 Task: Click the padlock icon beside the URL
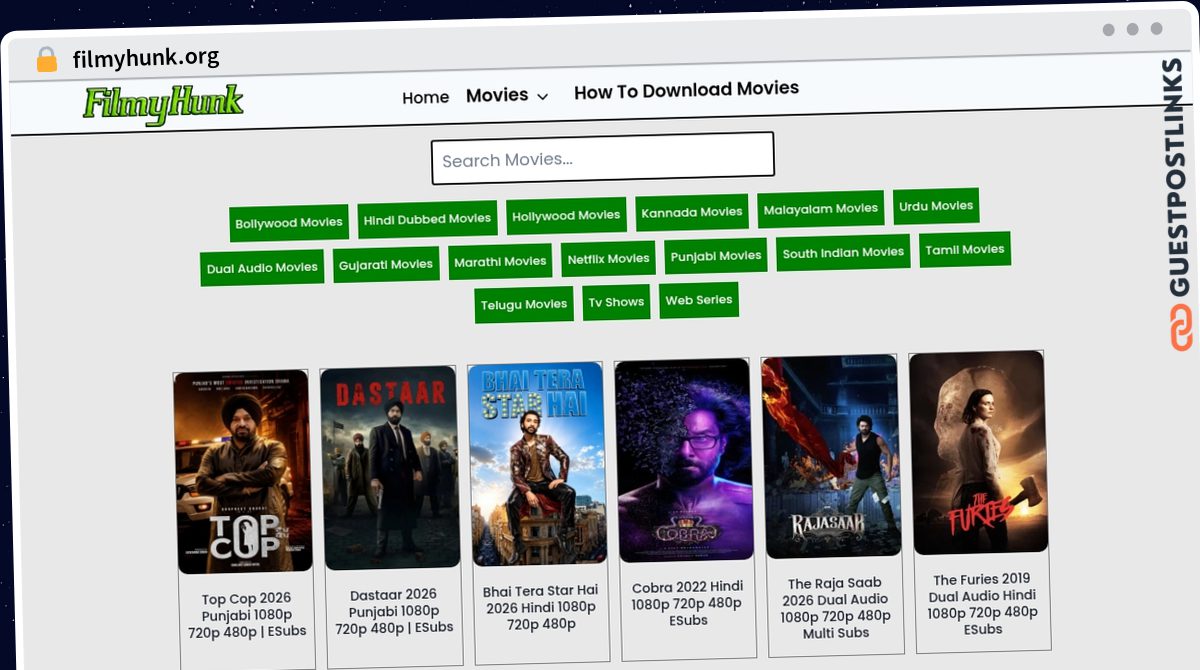pos(47,60)
